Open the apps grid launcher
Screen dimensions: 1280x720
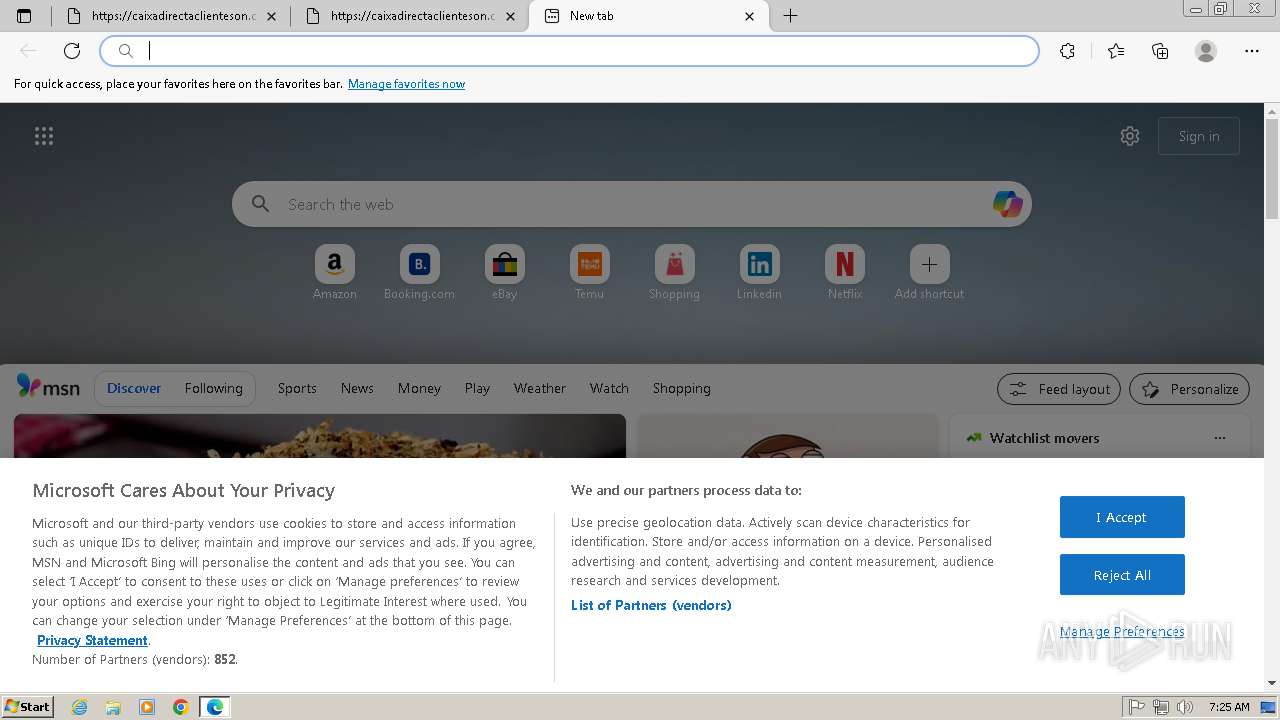click(x=44, y=136)
